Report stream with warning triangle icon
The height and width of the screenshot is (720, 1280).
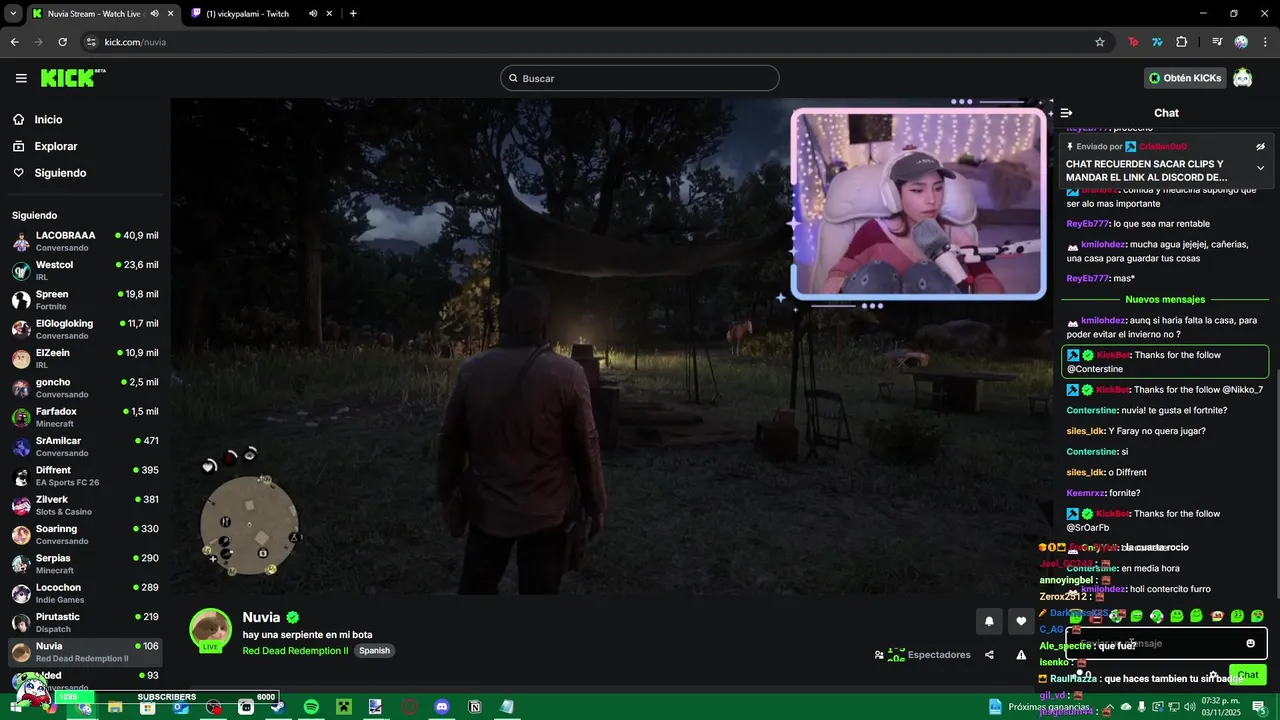[x=1021, y=655]
